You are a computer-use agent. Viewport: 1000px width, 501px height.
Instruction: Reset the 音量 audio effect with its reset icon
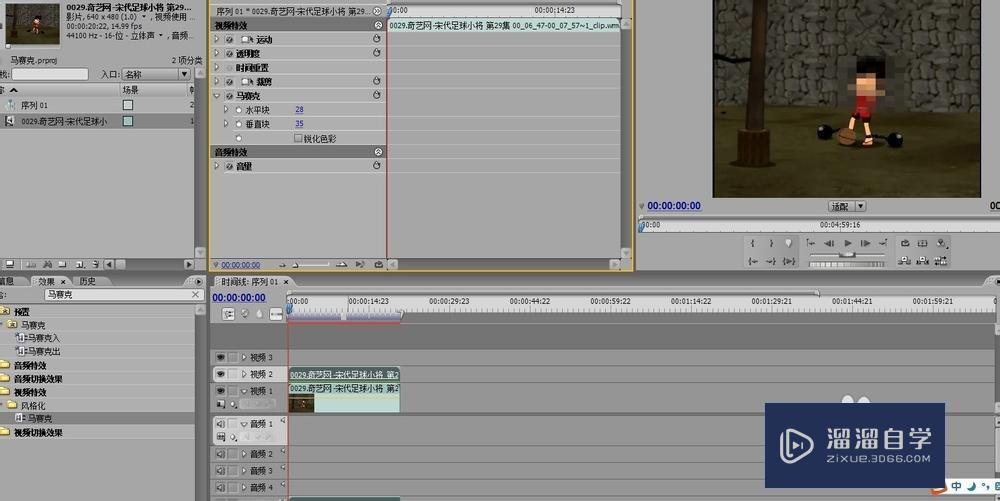tap(376, 166)
